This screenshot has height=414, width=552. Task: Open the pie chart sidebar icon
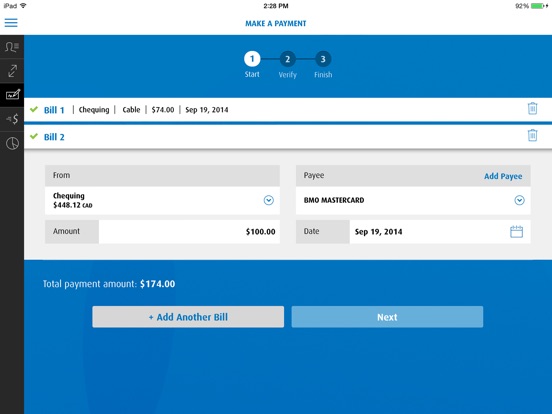12,143
